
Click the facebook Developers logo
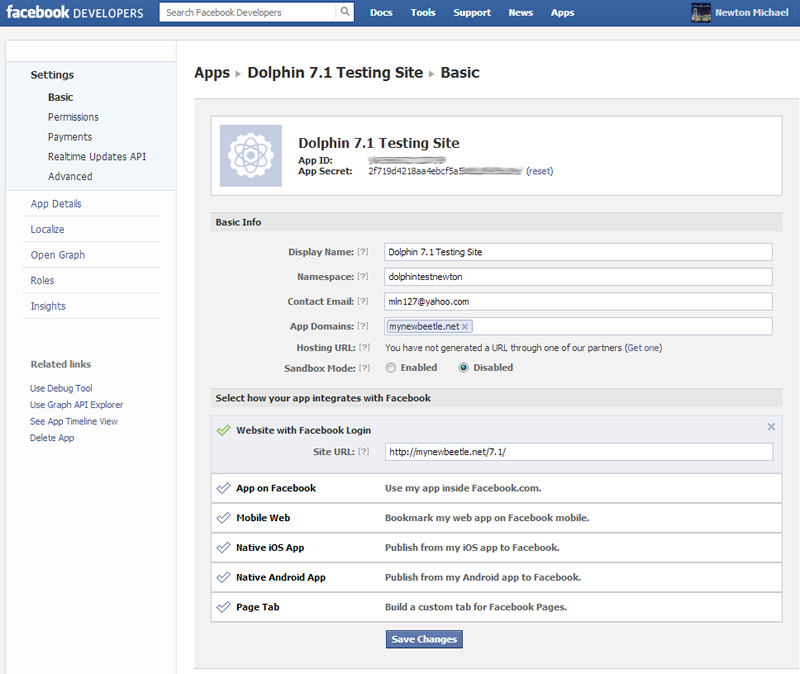[75, 13]
